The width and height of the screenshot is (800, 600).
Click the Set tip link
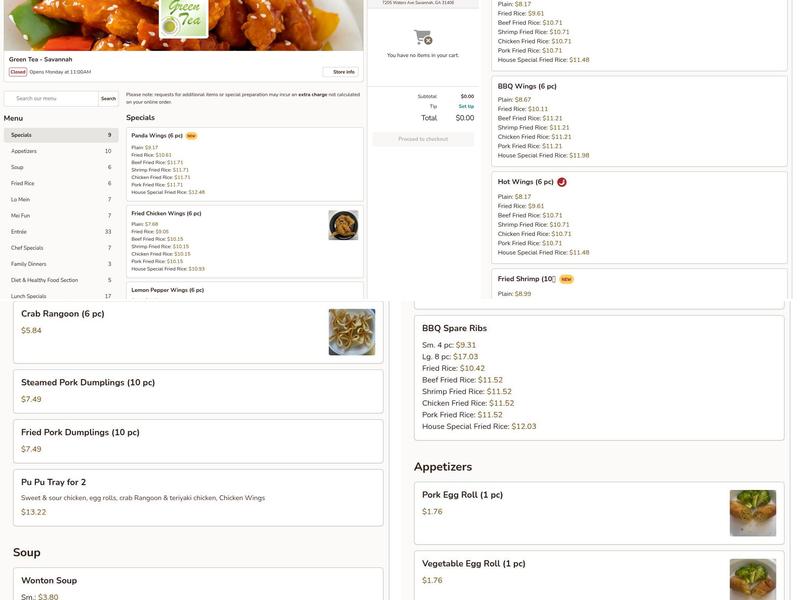click(x=466, y=106)
